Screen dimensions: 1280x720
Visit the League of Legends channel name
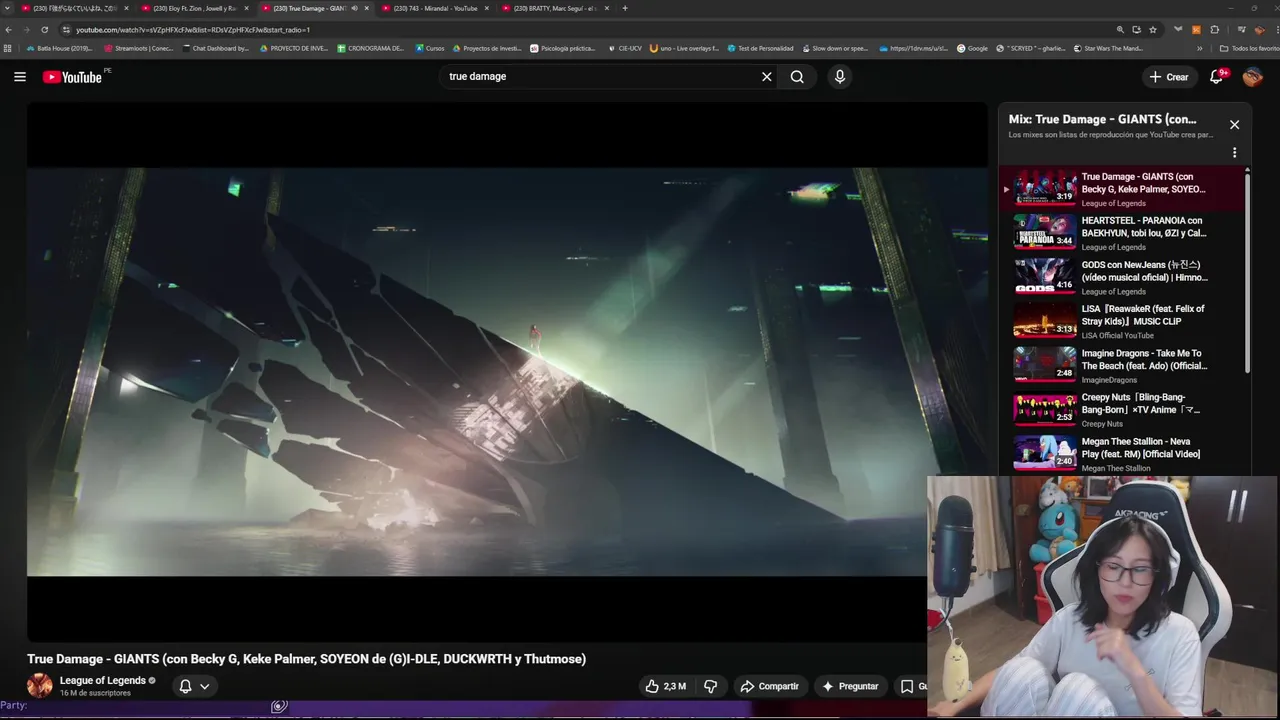click(x=102, y=680)
